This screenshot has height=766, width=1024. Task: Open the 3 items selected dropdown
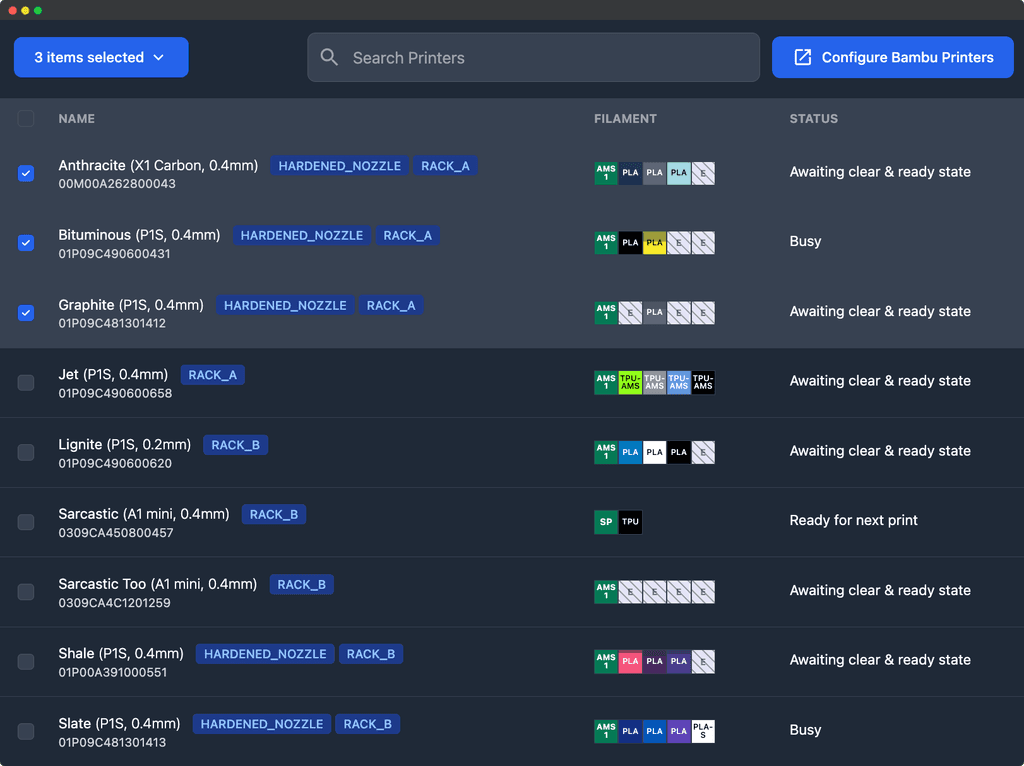tap(100, 57)
